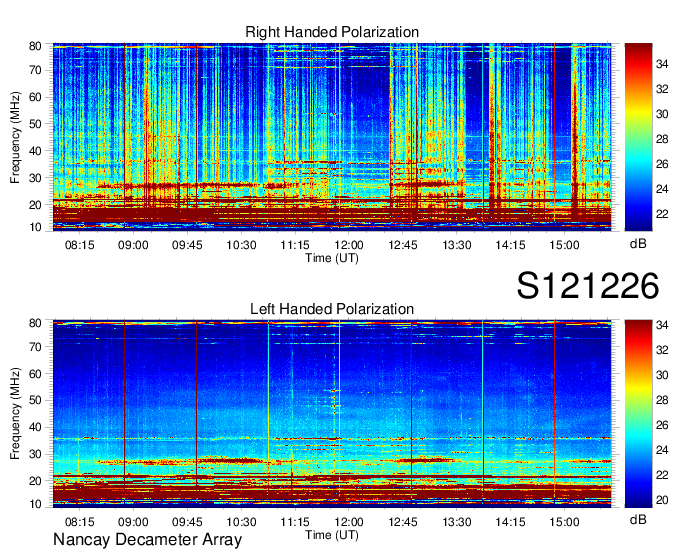Click the 09:45 time tick under Left Handed plot
Screen dimensions: 680x552
(187, 522)
